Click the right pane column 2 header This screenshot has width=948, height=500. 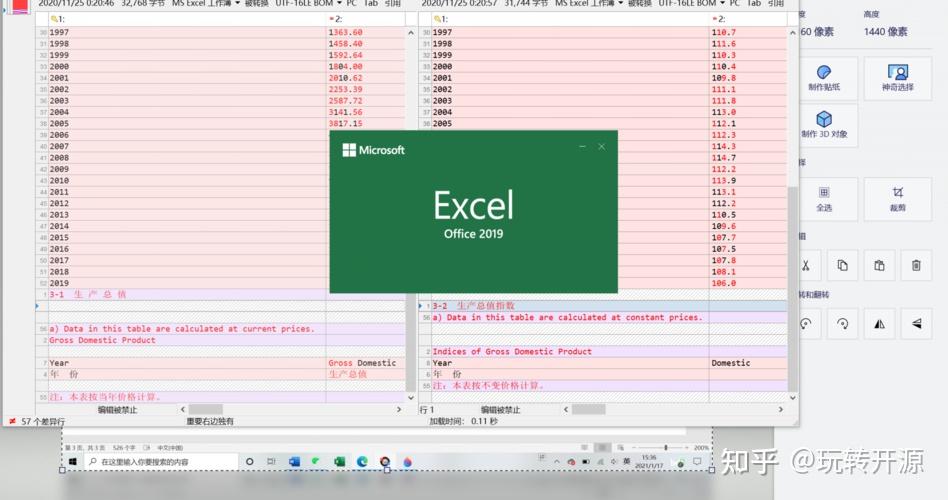coord(748,19)
